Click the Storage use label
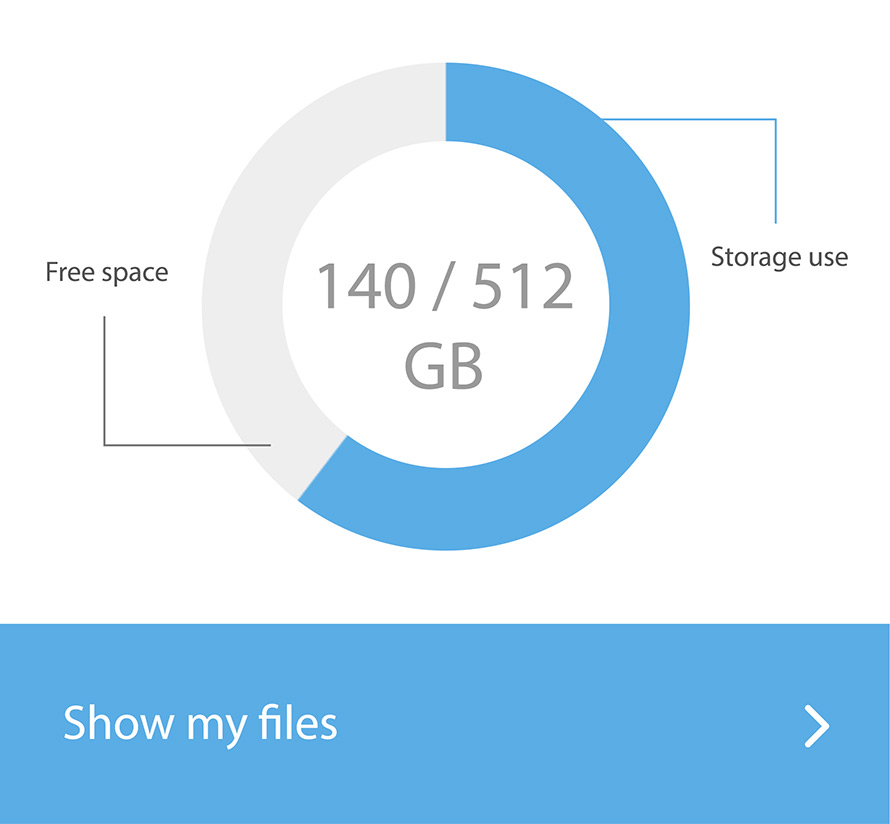Image resolution: width=890 pixels, height=824 pixels. click(x=779, y=257)
